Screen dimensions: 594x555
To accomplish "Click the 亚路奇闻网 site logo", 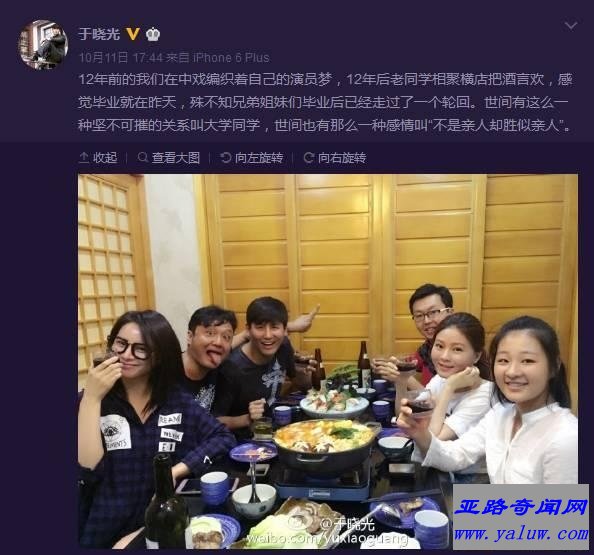I will (521, 507).
